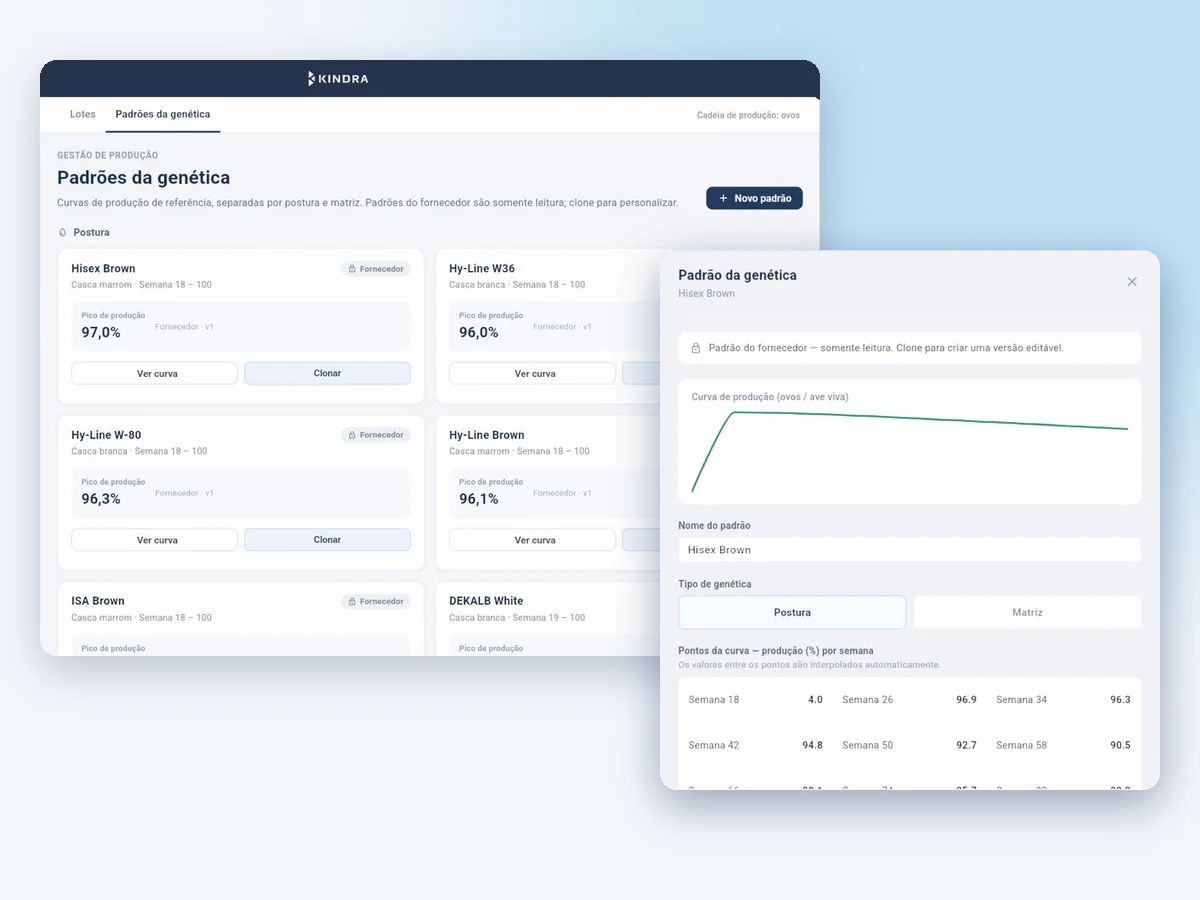Click the 'GESTÃO DE PRODUÇÃO' label above the heading
This screenshot has height=900, width=1200.
108,155
